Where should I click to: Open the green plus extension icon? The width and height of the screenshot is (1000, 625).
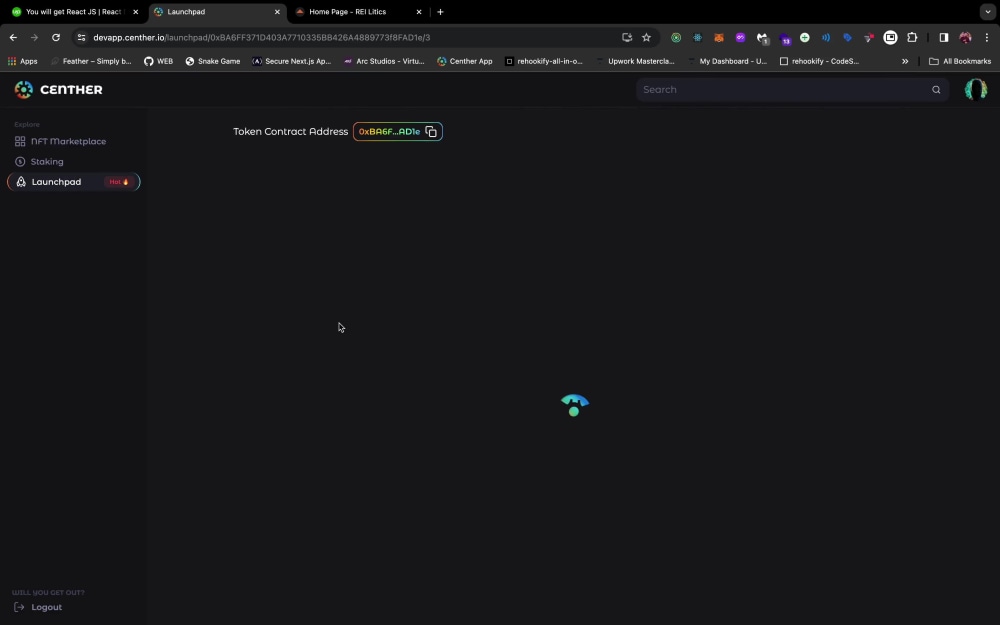click(x=805, y=38)
